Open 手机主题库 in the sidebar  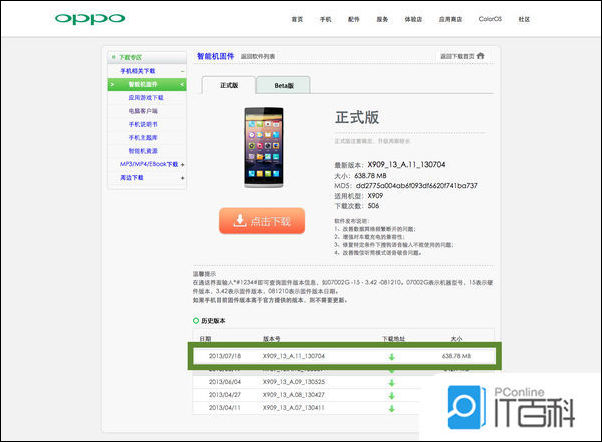click(143, 137)
